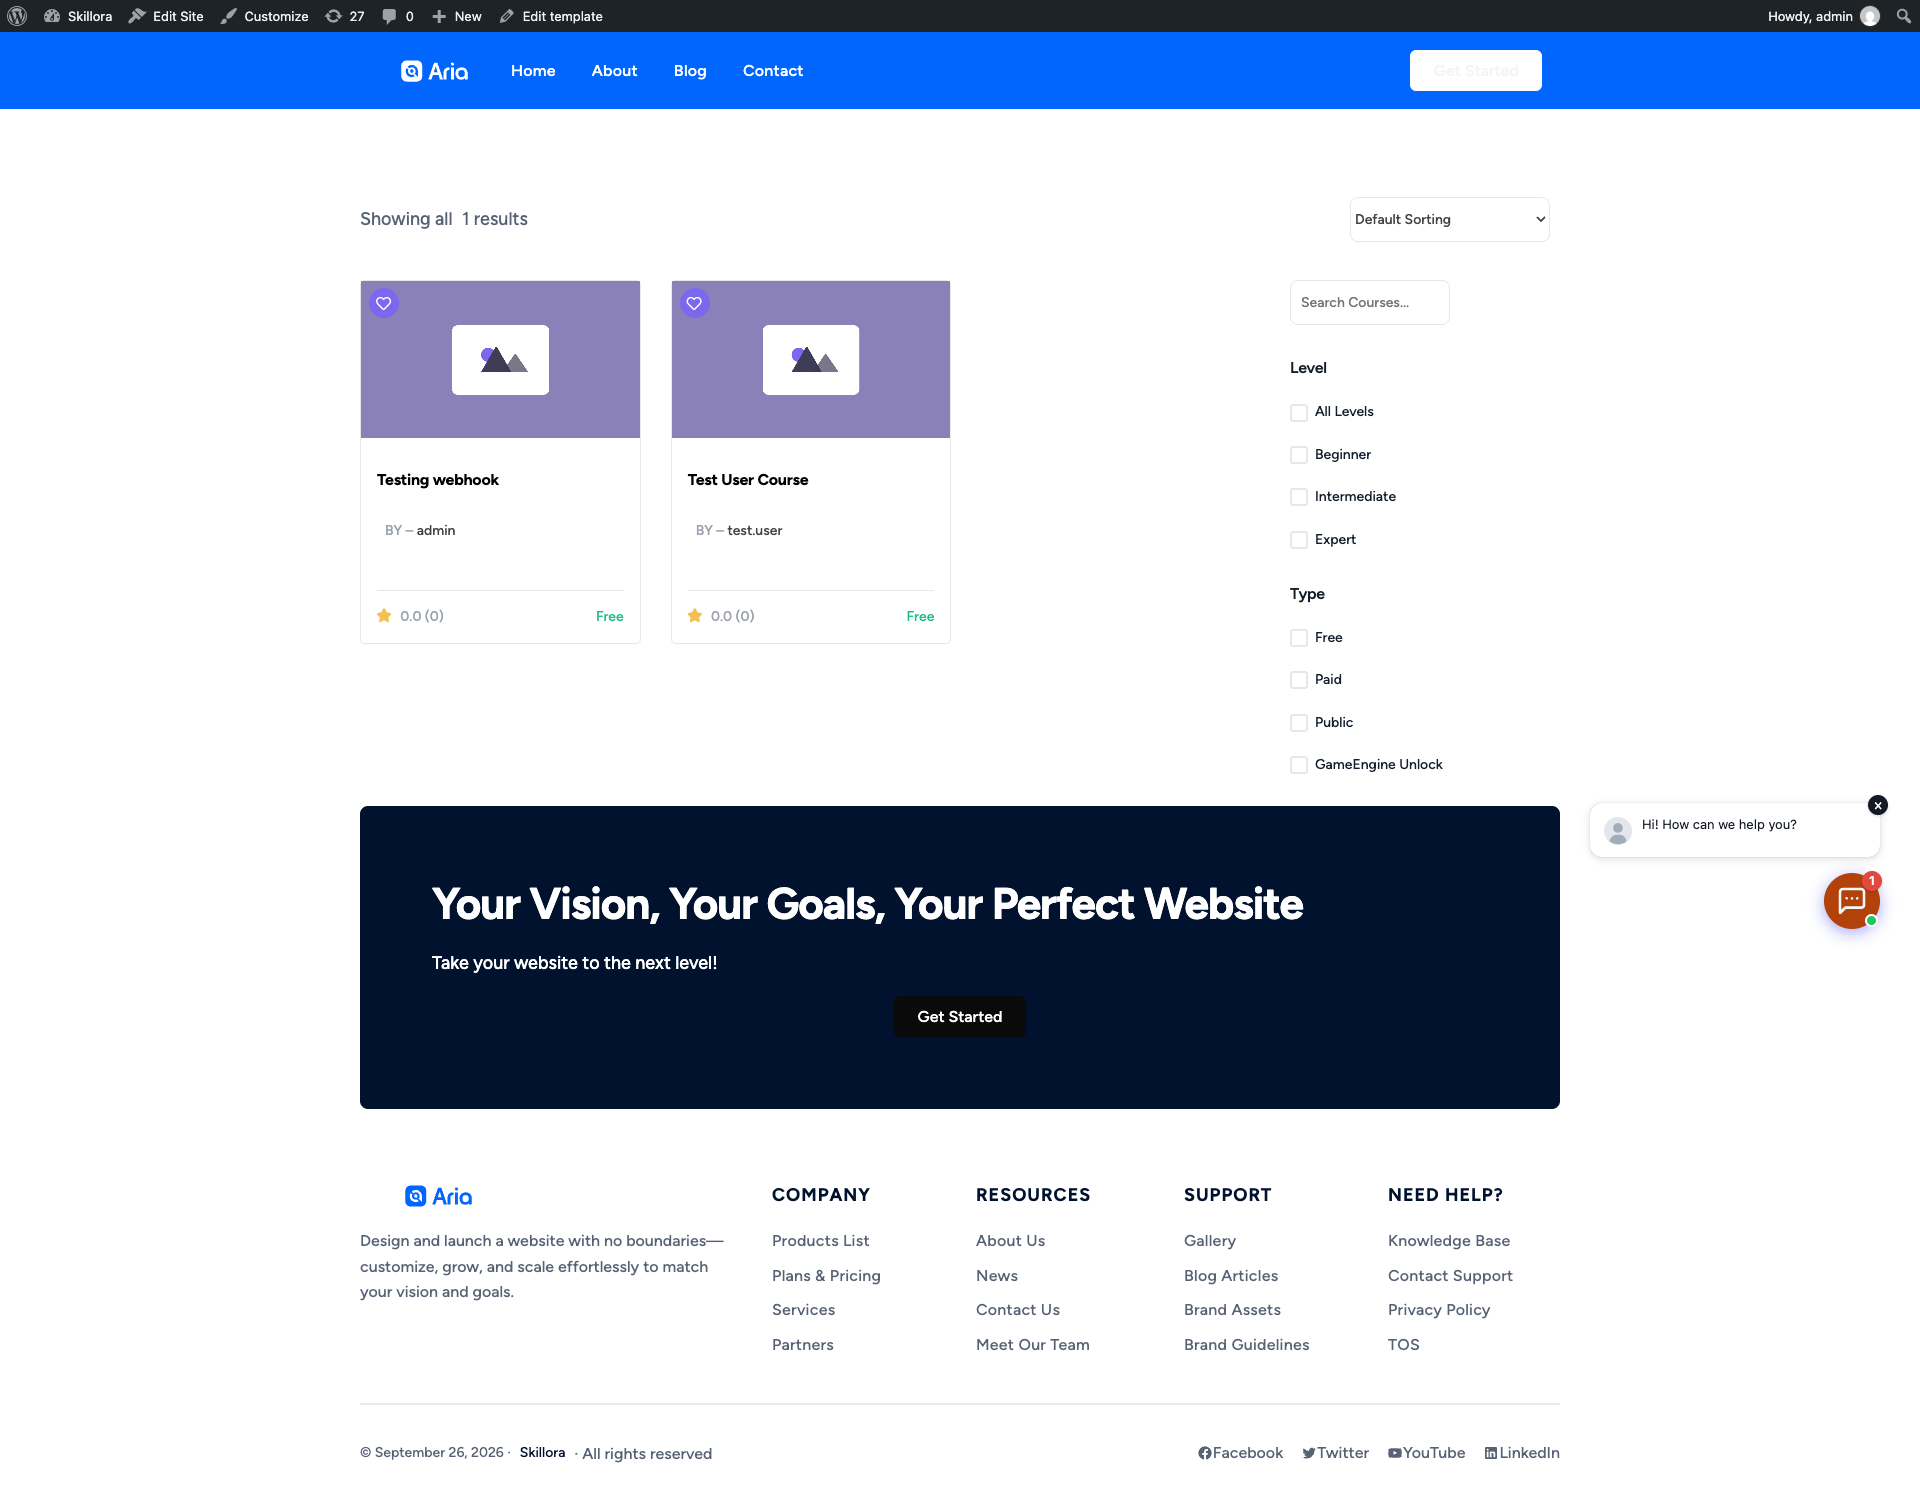Image resolution: width=1920 pixels, height=1502 pixels.
Task: Click the star rating on Testing webhook
Action: pos(384,616)
